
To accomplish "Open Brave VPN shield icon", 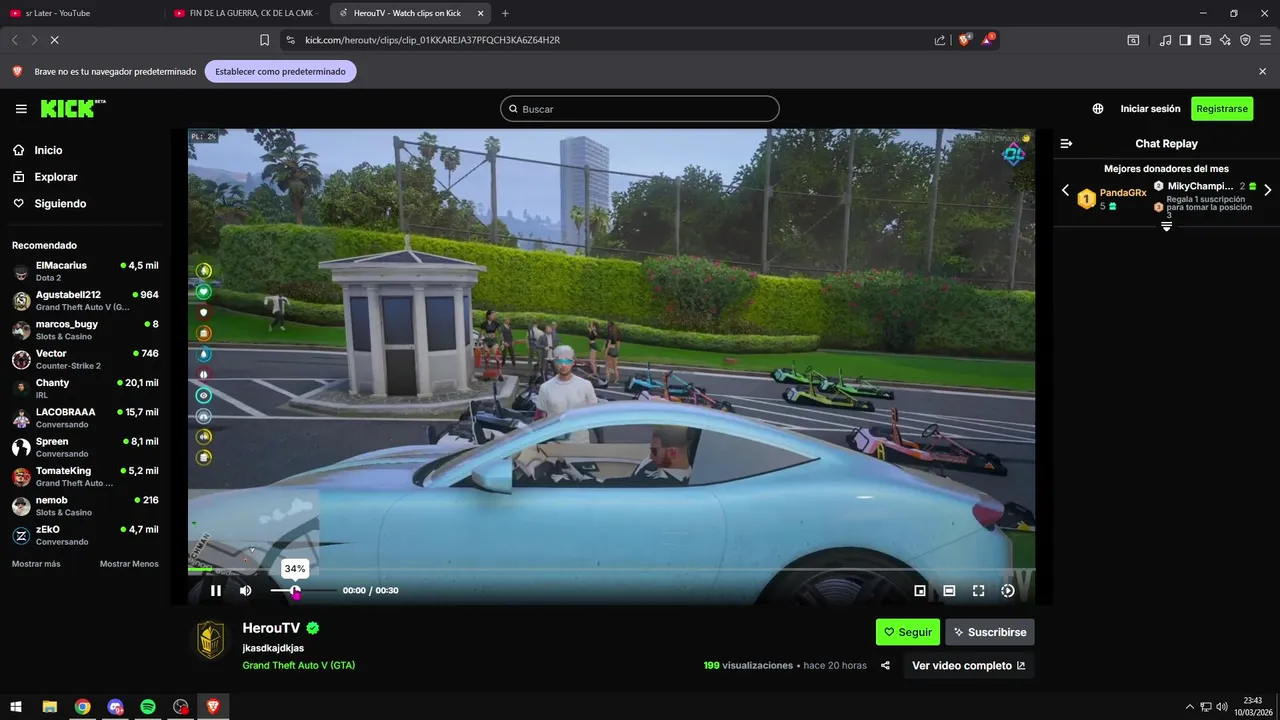I will point(1245,40).
